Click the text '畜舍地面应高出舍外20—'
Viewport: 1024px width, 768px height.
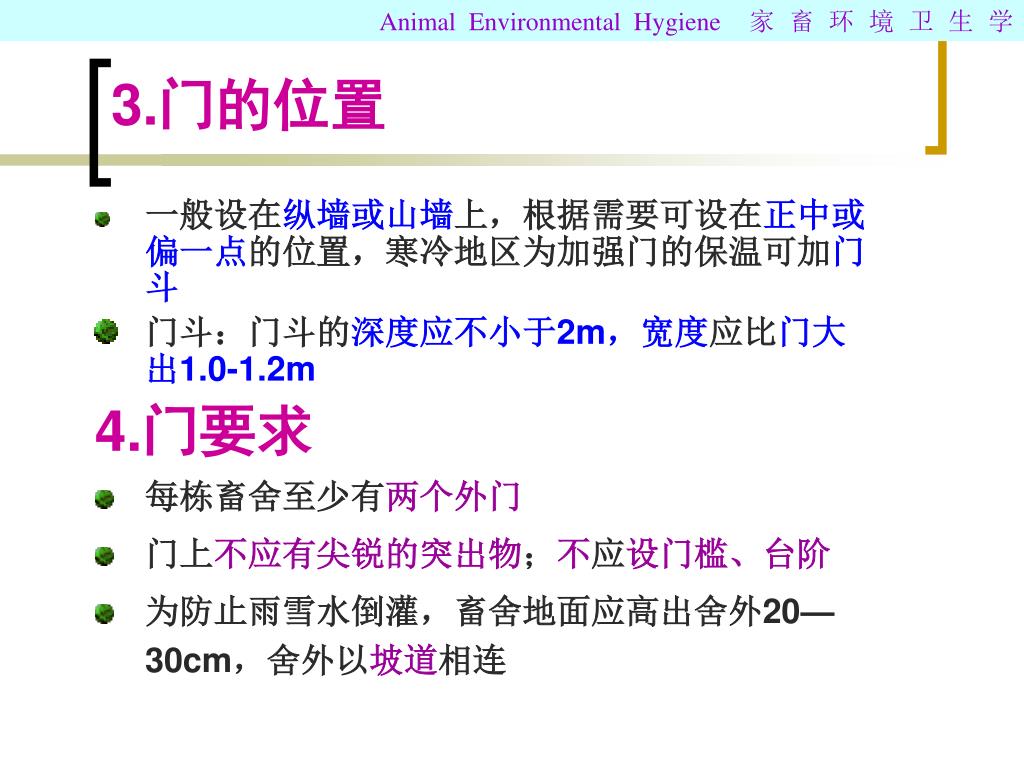click(645, 613)
